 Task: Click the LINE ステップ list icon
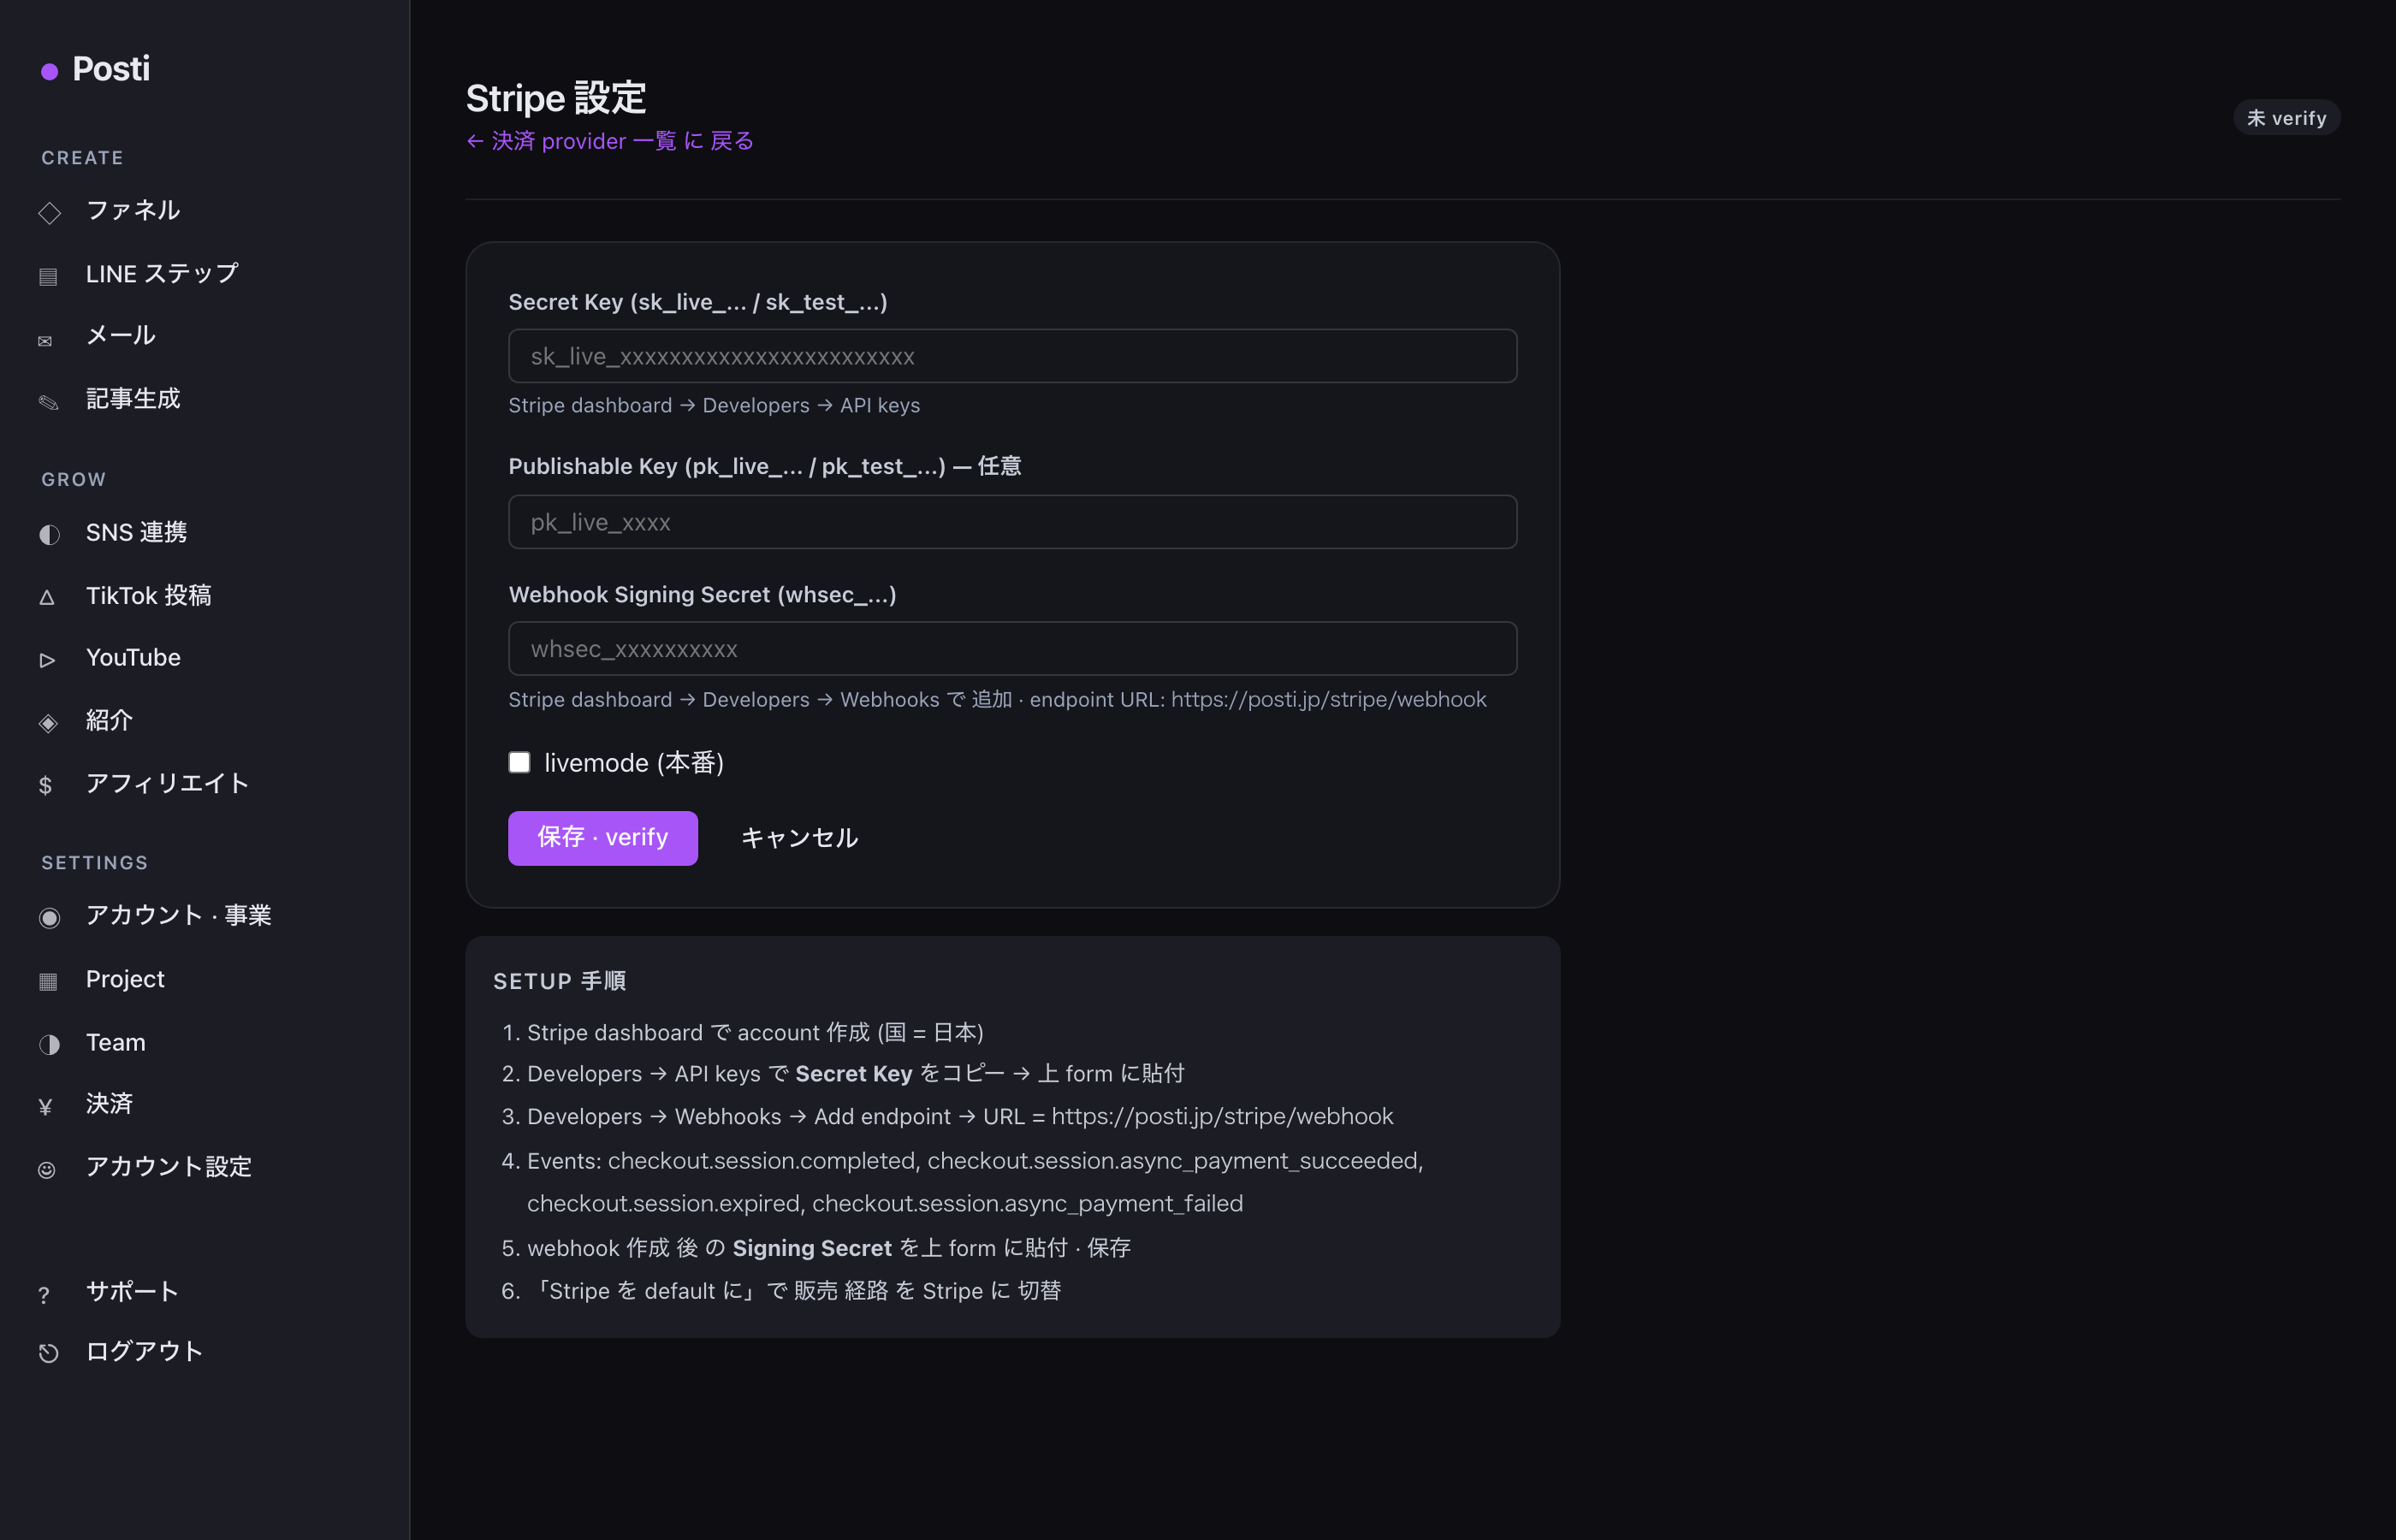tap(48, 276)
